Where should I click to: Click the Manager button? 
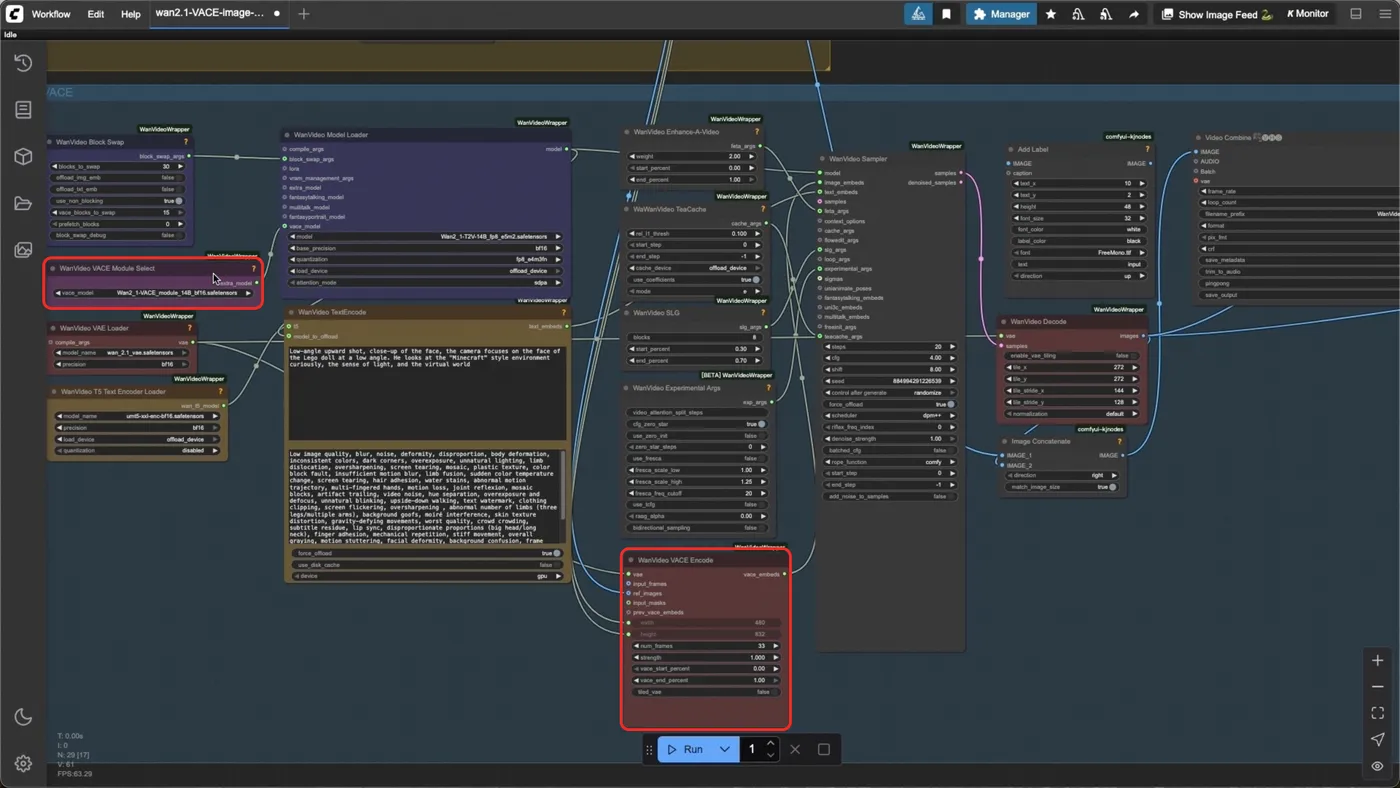pyautogui.click(x=1001, y=14)
